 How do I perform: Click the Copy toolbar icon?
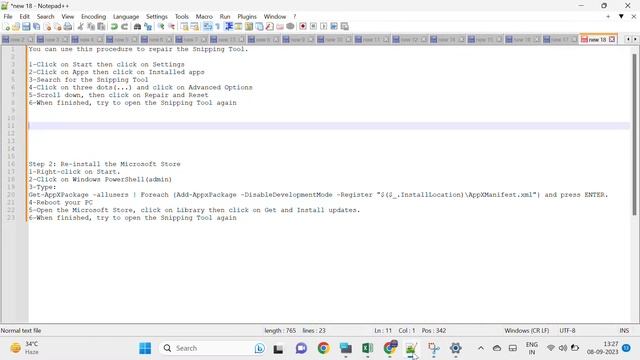(x=91, y=27)
